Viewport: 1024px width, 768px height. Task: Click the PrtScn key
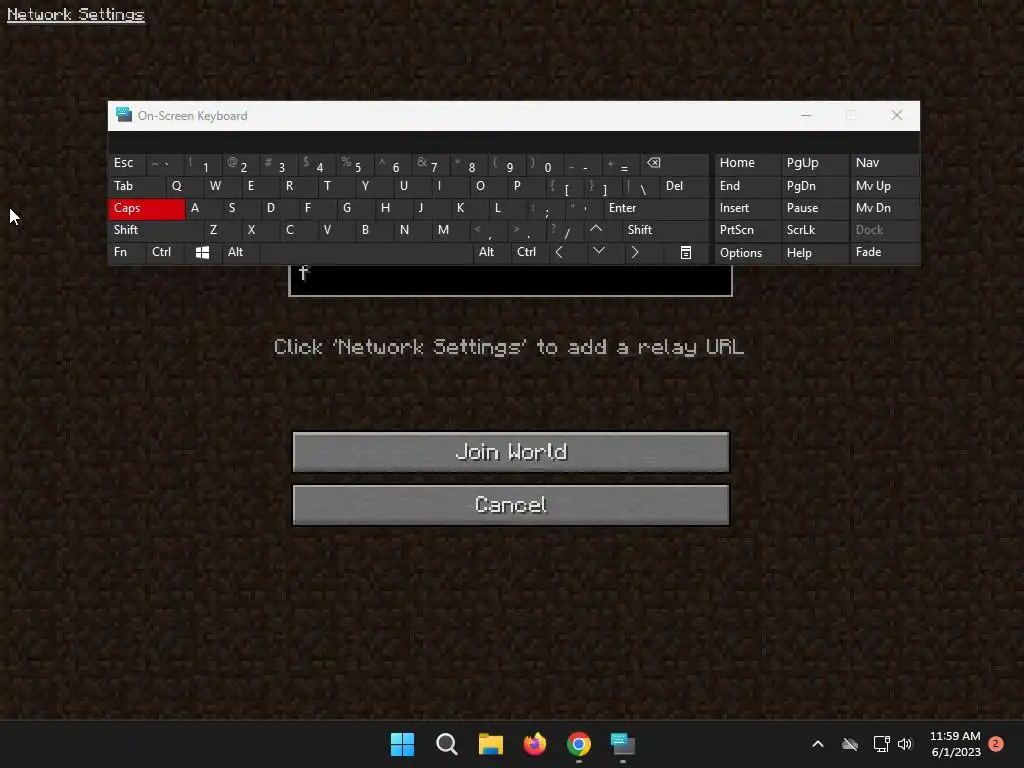(x=747, y=230)
